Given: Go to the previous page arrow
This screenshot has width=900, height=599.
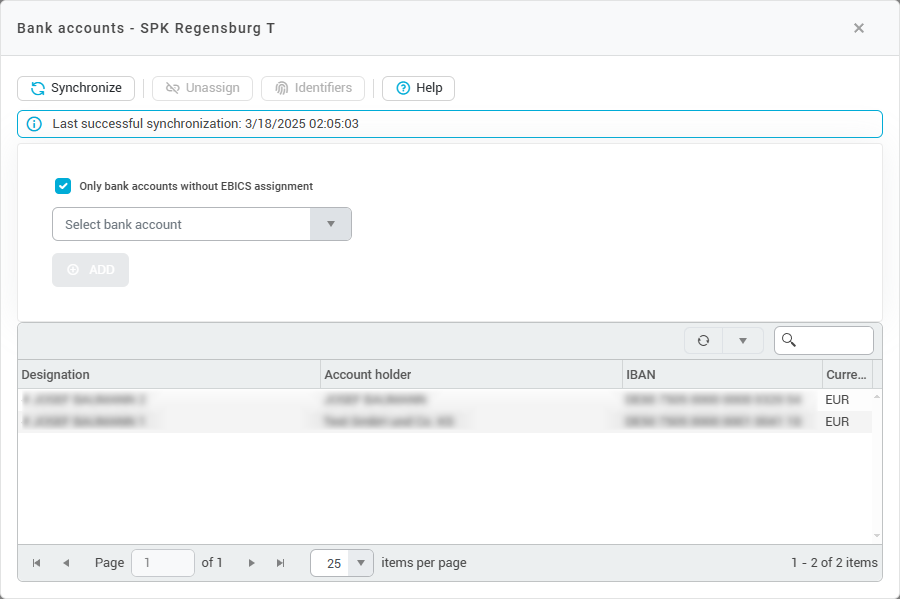Looking at the screenshot, I should coord(66,563).
